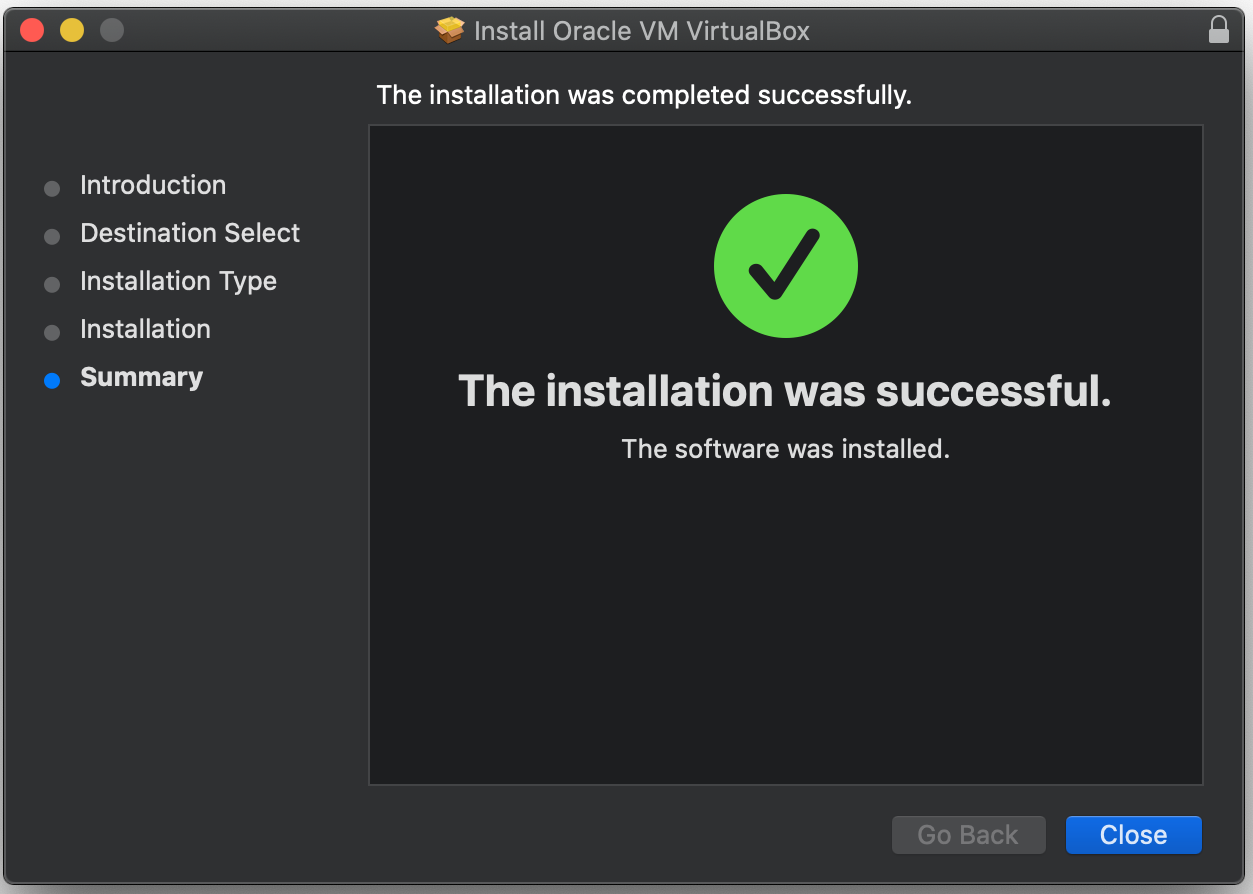Click the gray bullet beside Installation Type
This screenshot has height=894, width=1253.
tap(52, 284)
